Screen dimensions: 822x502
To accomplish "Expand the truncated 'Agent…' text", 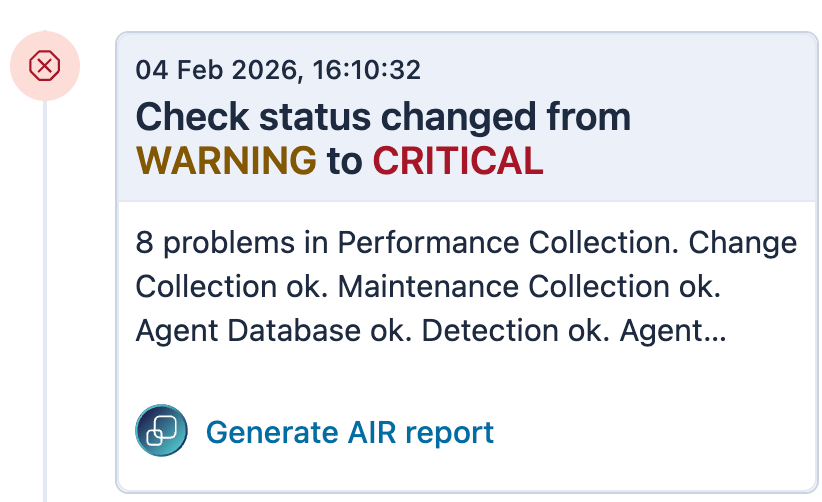I will point(673,330).
